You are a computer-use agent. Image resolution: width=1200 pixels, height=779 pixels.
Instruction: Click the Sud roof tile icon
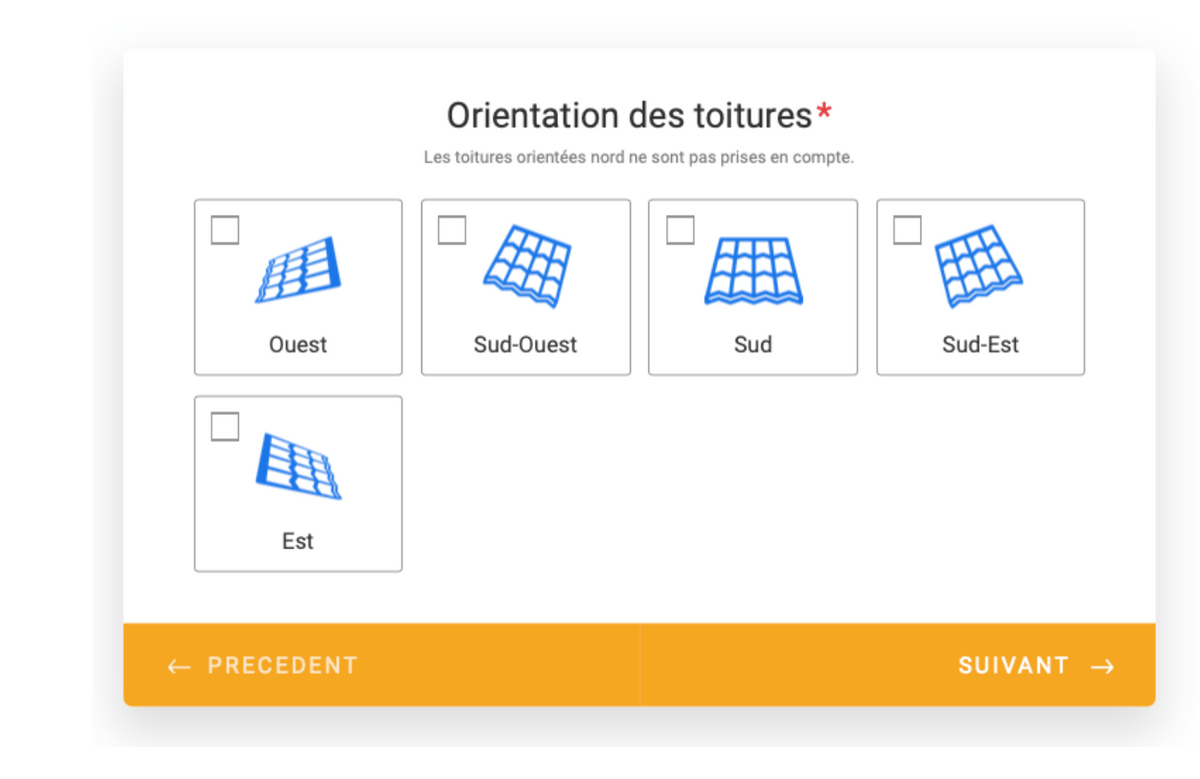(754, 271)
